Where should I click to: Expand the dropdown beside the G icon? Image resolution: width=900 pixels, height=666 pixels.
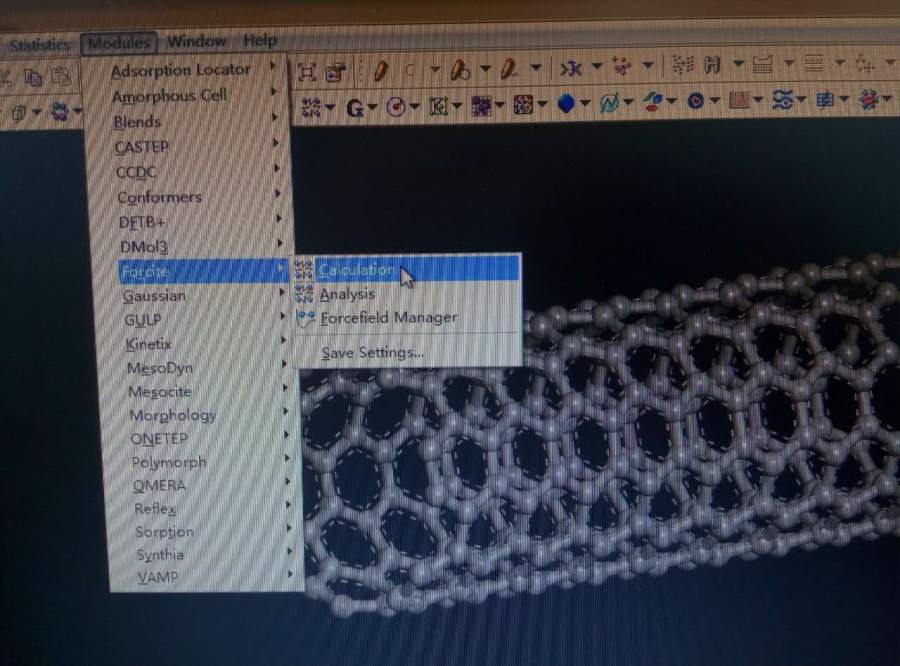(373, 107)
